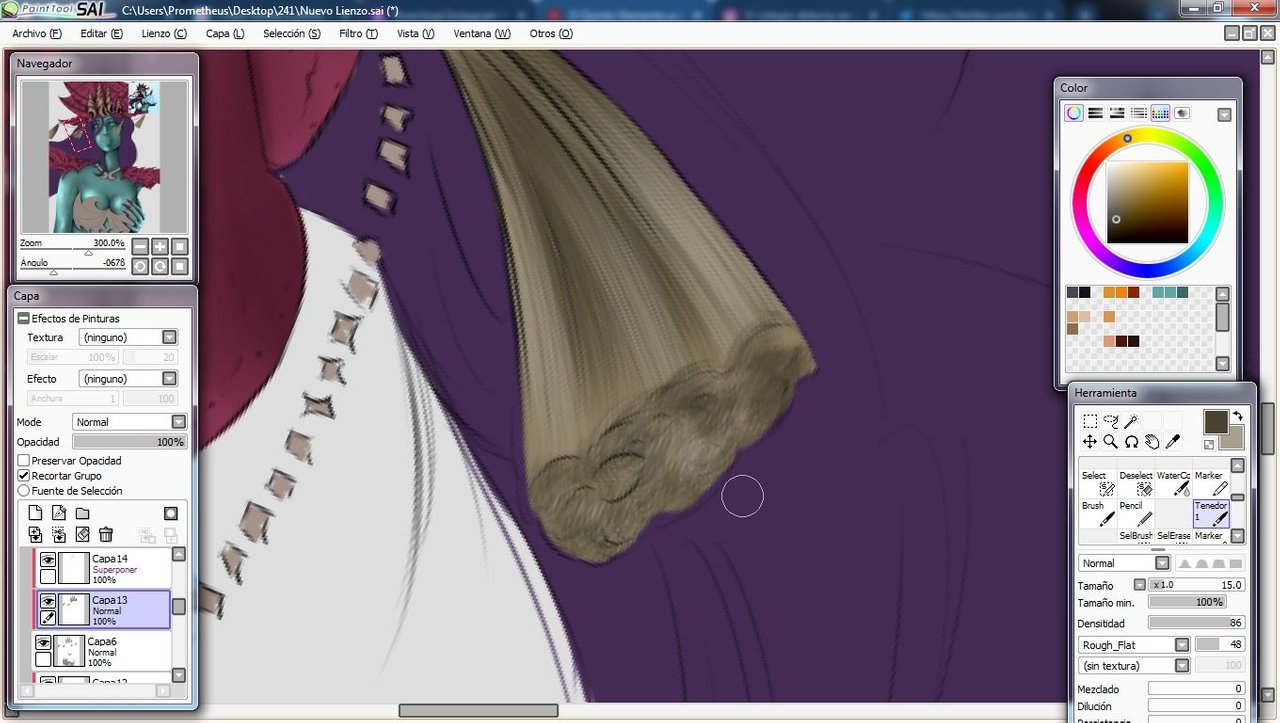Screen dimensions: 1280x723
Task: Choose the Pencil tool
Action: (1135, 513)
